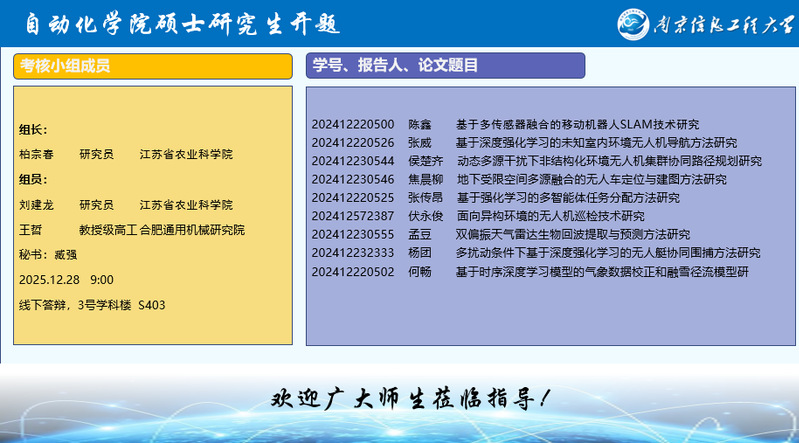This screenshot has height=443, width=799.
Task: Select 何畅's thesis entry row
Action: 529,271
